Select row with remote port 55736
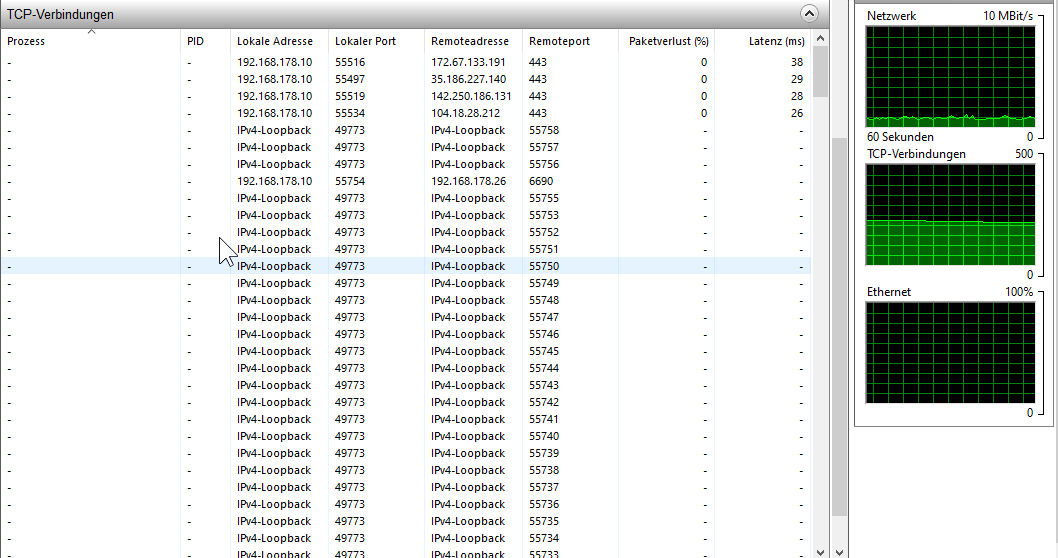Image resolution: width=1058 pixels, height=558 pixels. (406, 504)
